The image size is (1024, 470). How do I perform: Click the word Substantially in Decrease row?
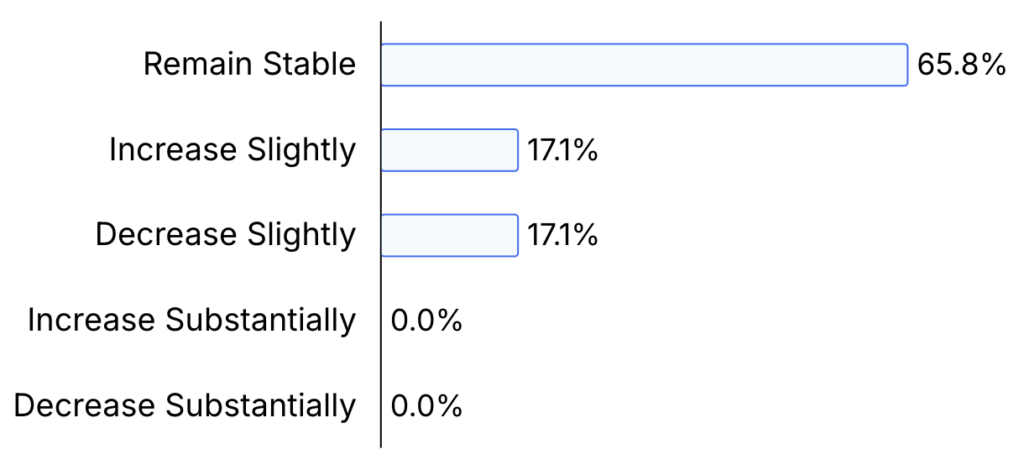(x=261, y=405)
